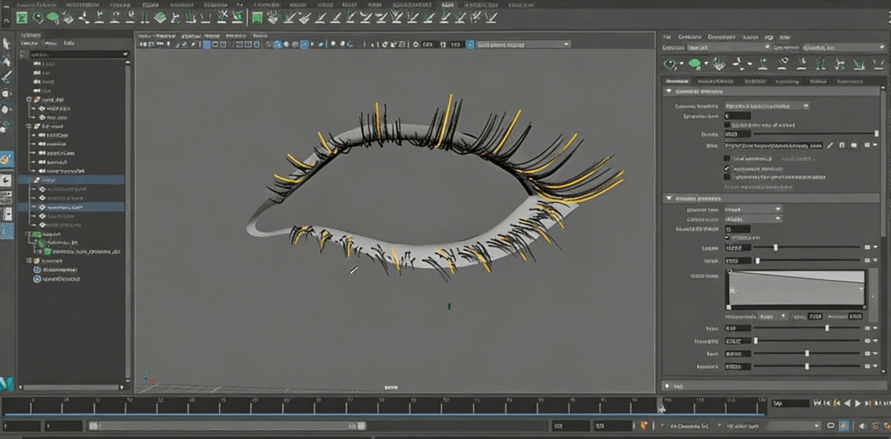The image size is (891, 439).
Task: Open the File menu in the XGen panel
Action: pyautogui.click(x=667, y=37)
